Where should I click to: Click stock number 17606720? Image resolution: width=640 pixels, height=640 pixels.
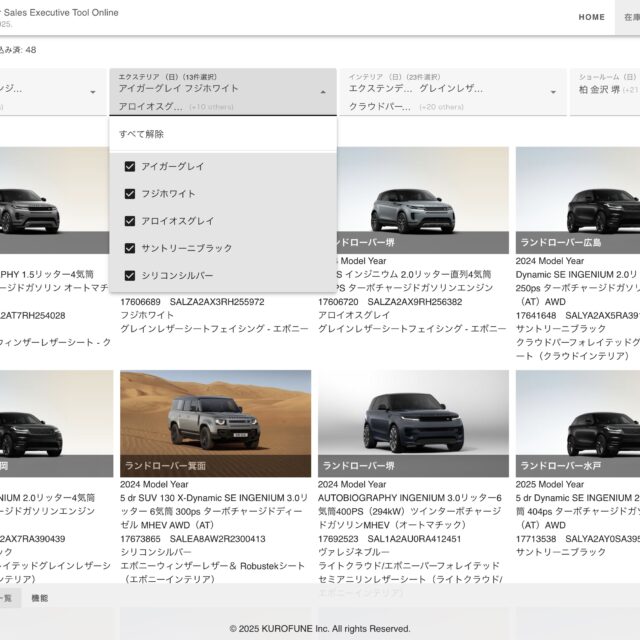(x=338, y=302)
